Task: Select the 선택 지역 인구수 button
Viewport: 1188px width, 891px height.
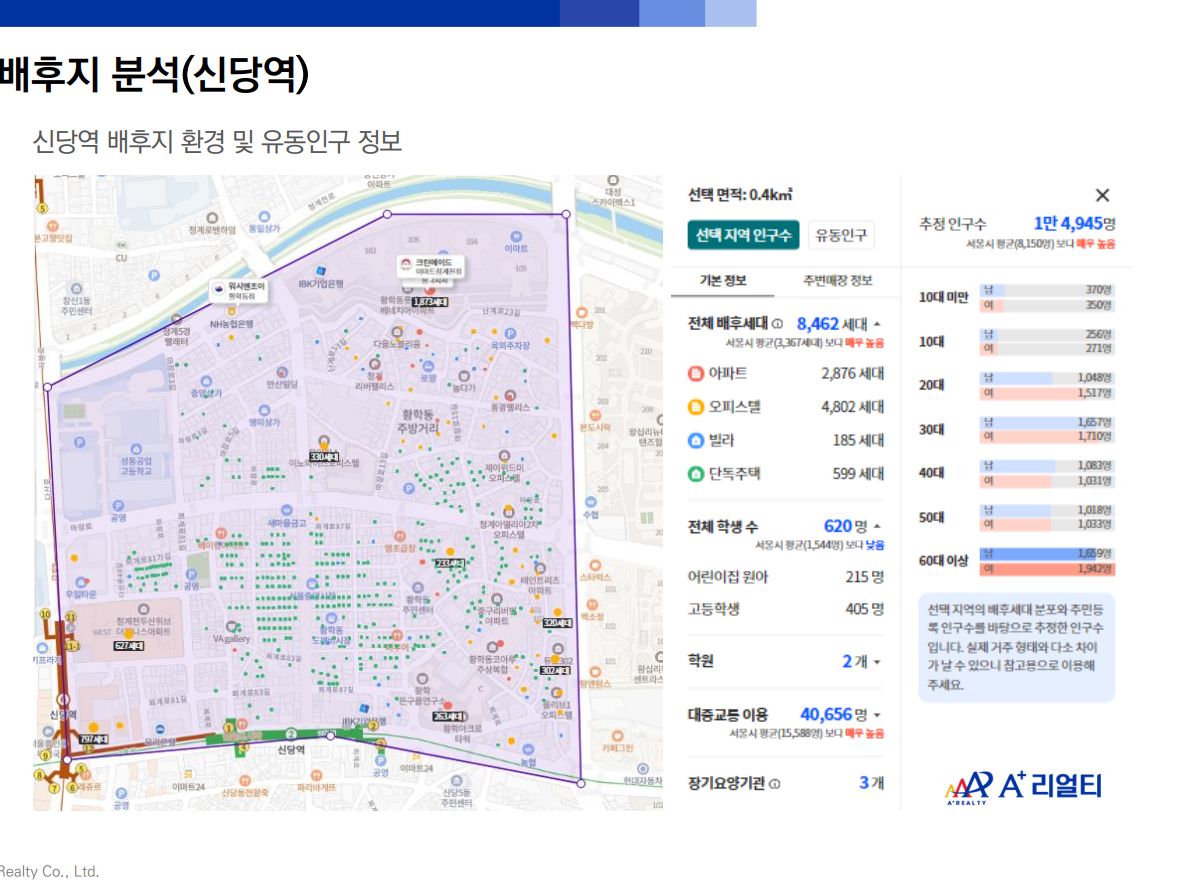Action: 743,235
